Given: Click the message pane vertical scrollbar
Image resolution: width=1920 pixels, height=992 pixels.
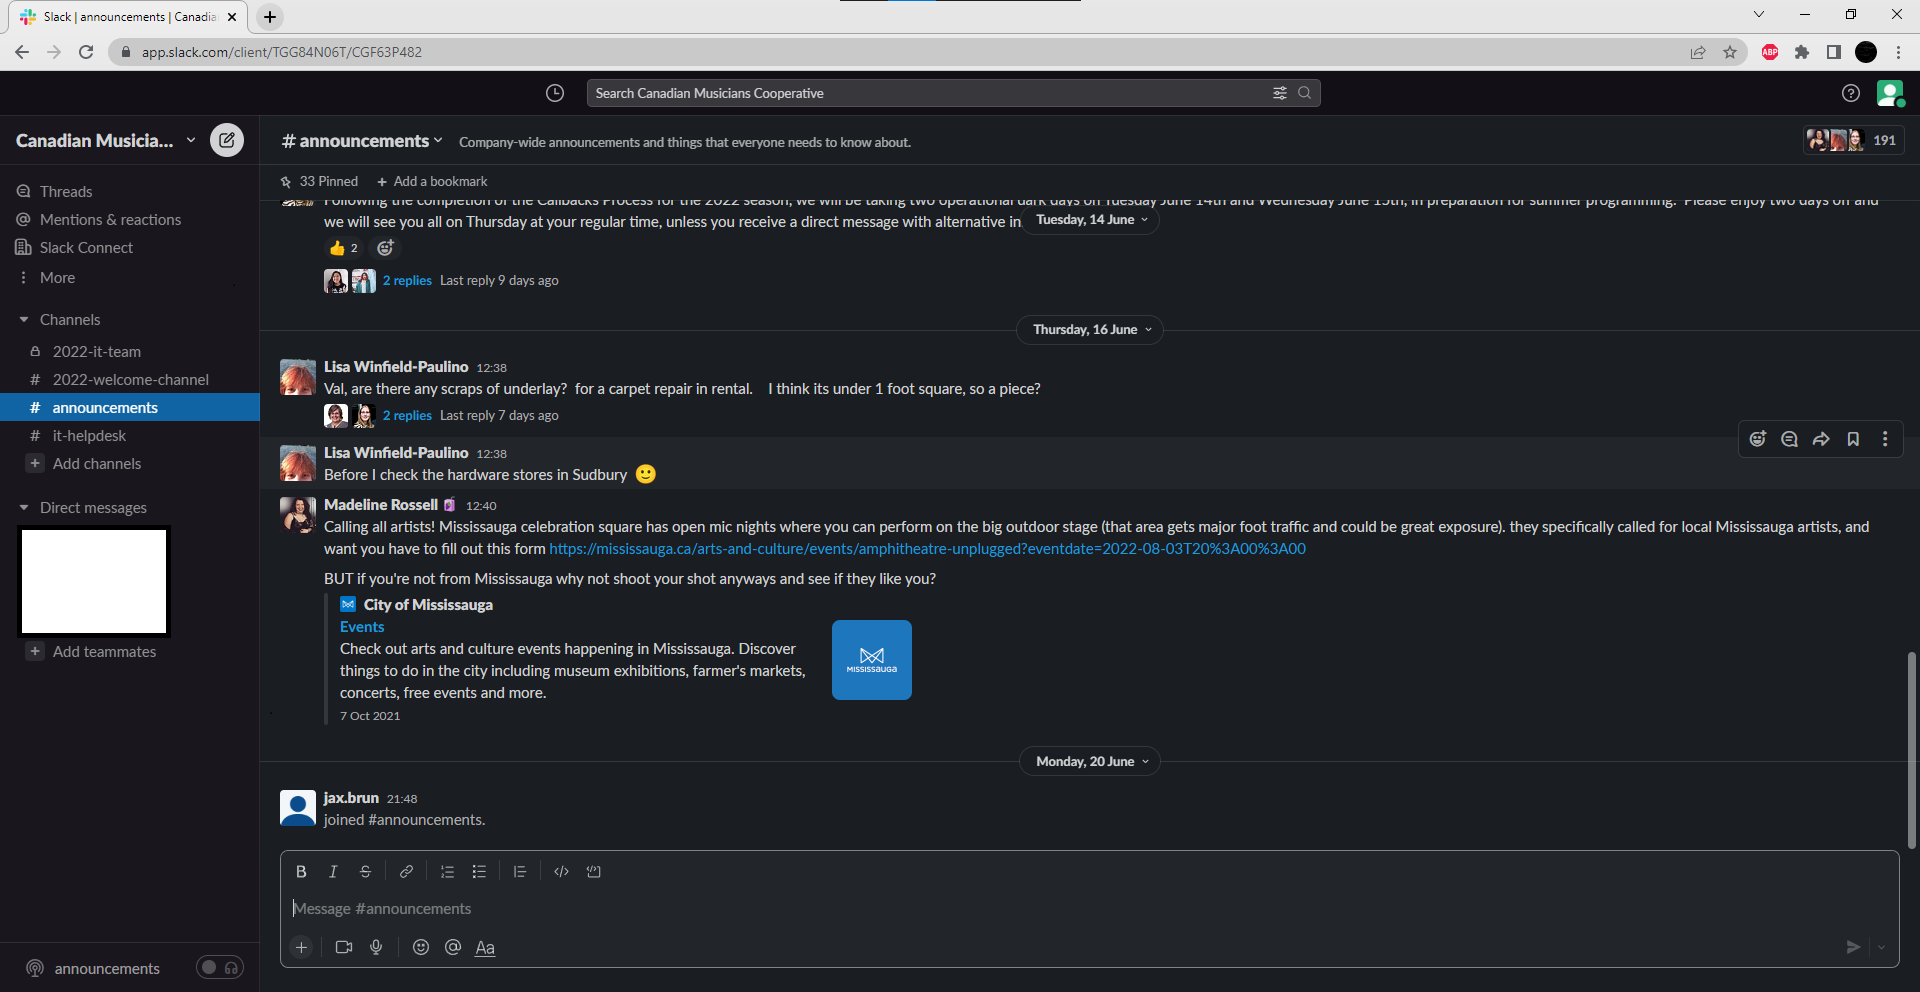Looking at the screenshot, I should (x=1911, y=750).
